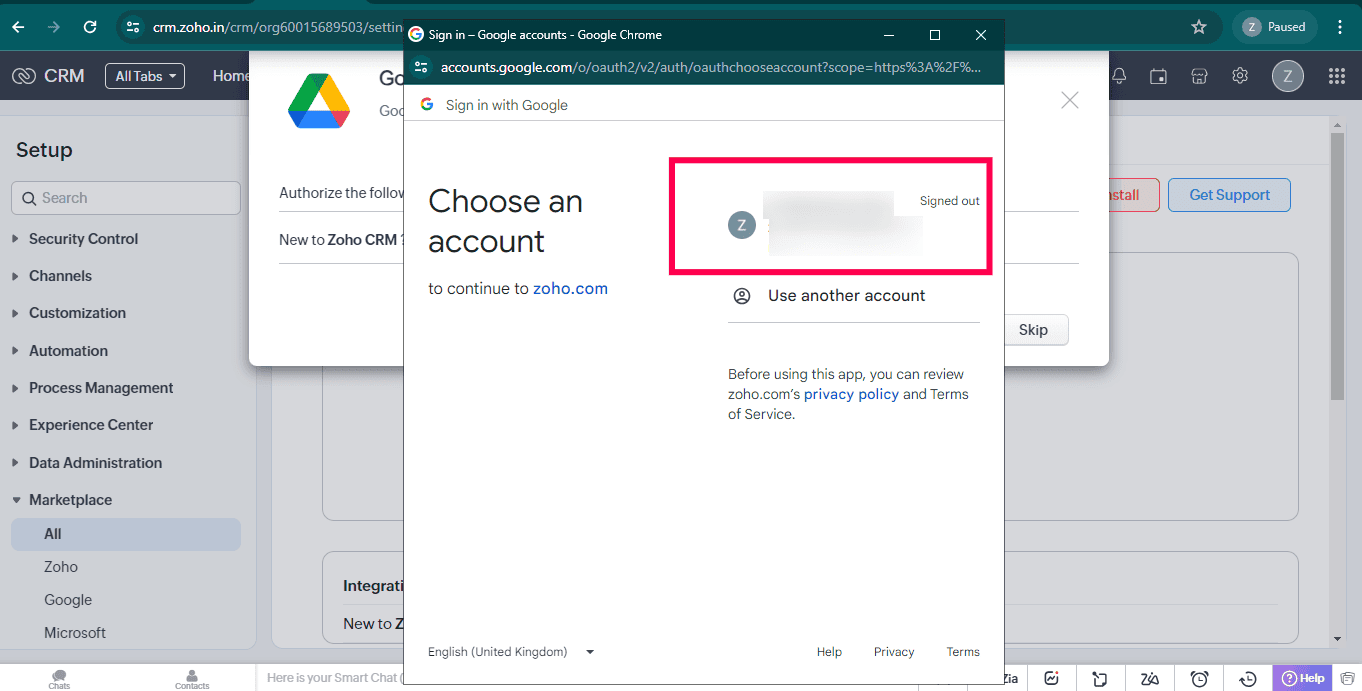Click Help in the sign-in popup footer
Viewport: 1362px width, 691px height.
[x=829, y=652]
